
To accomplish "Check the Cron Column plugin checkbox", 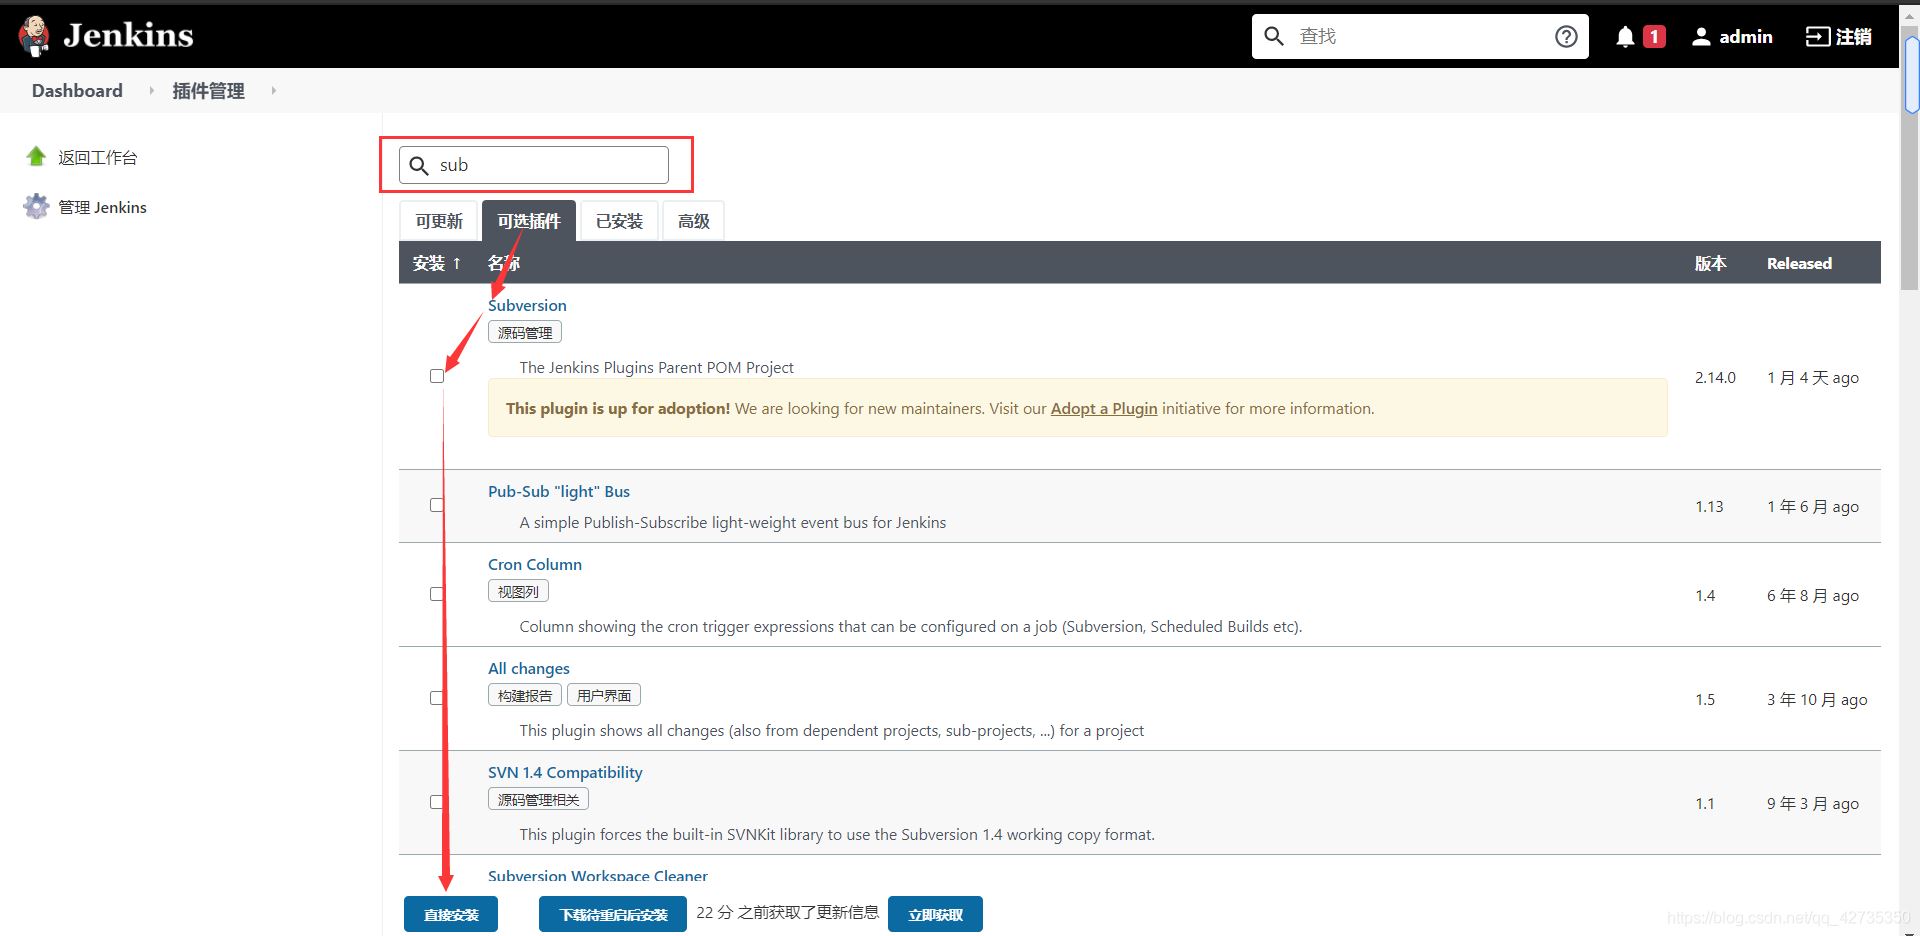I will (437, 594).
